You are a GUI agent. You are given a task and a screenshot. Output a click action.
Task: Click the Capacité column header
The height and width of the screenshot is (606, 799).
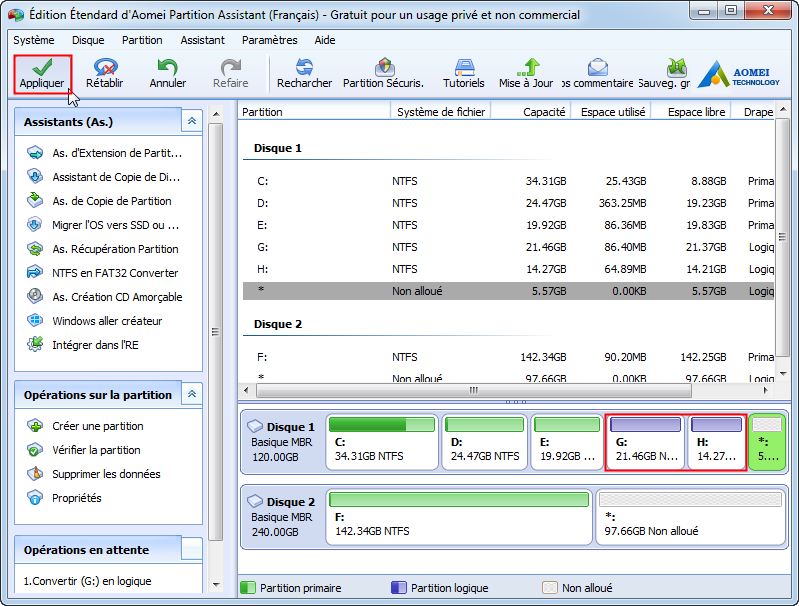543,112
